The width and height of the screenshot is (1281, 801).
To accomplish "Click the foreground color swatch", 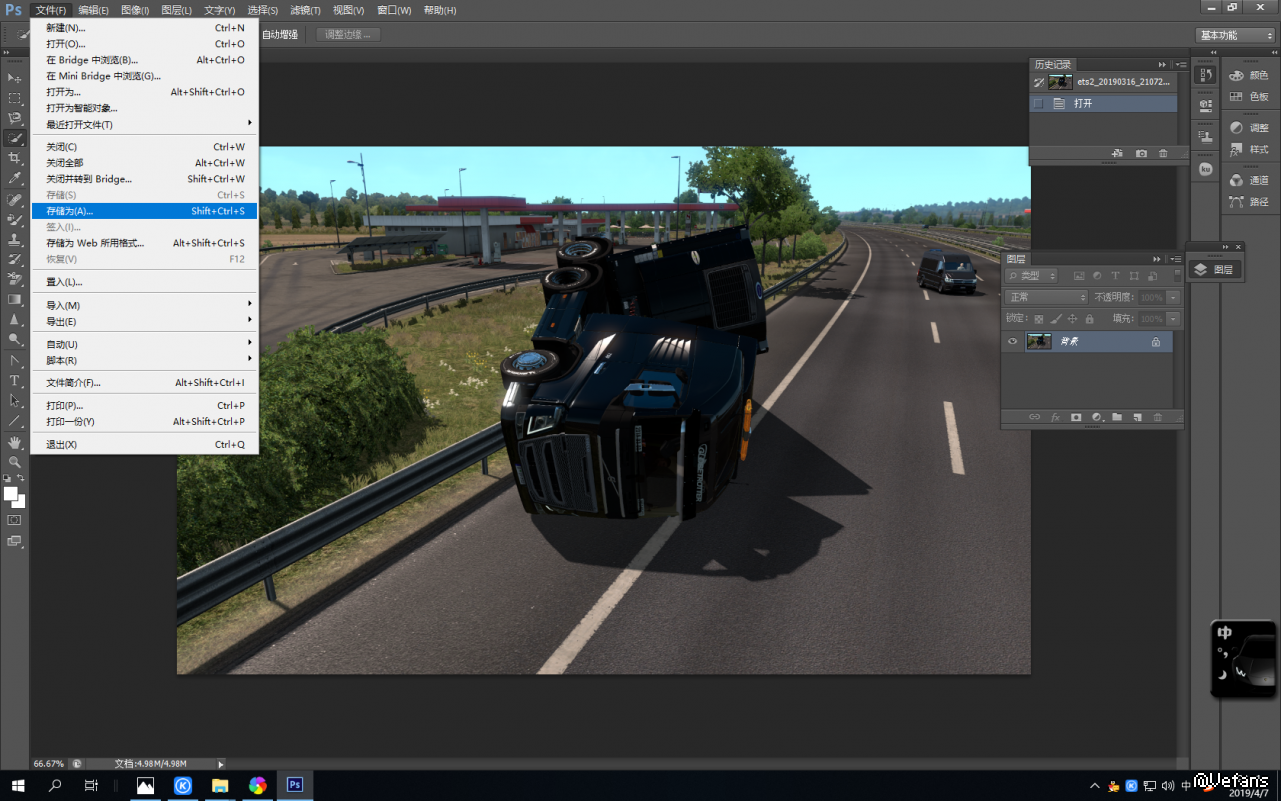I will (x=10, y=494).
